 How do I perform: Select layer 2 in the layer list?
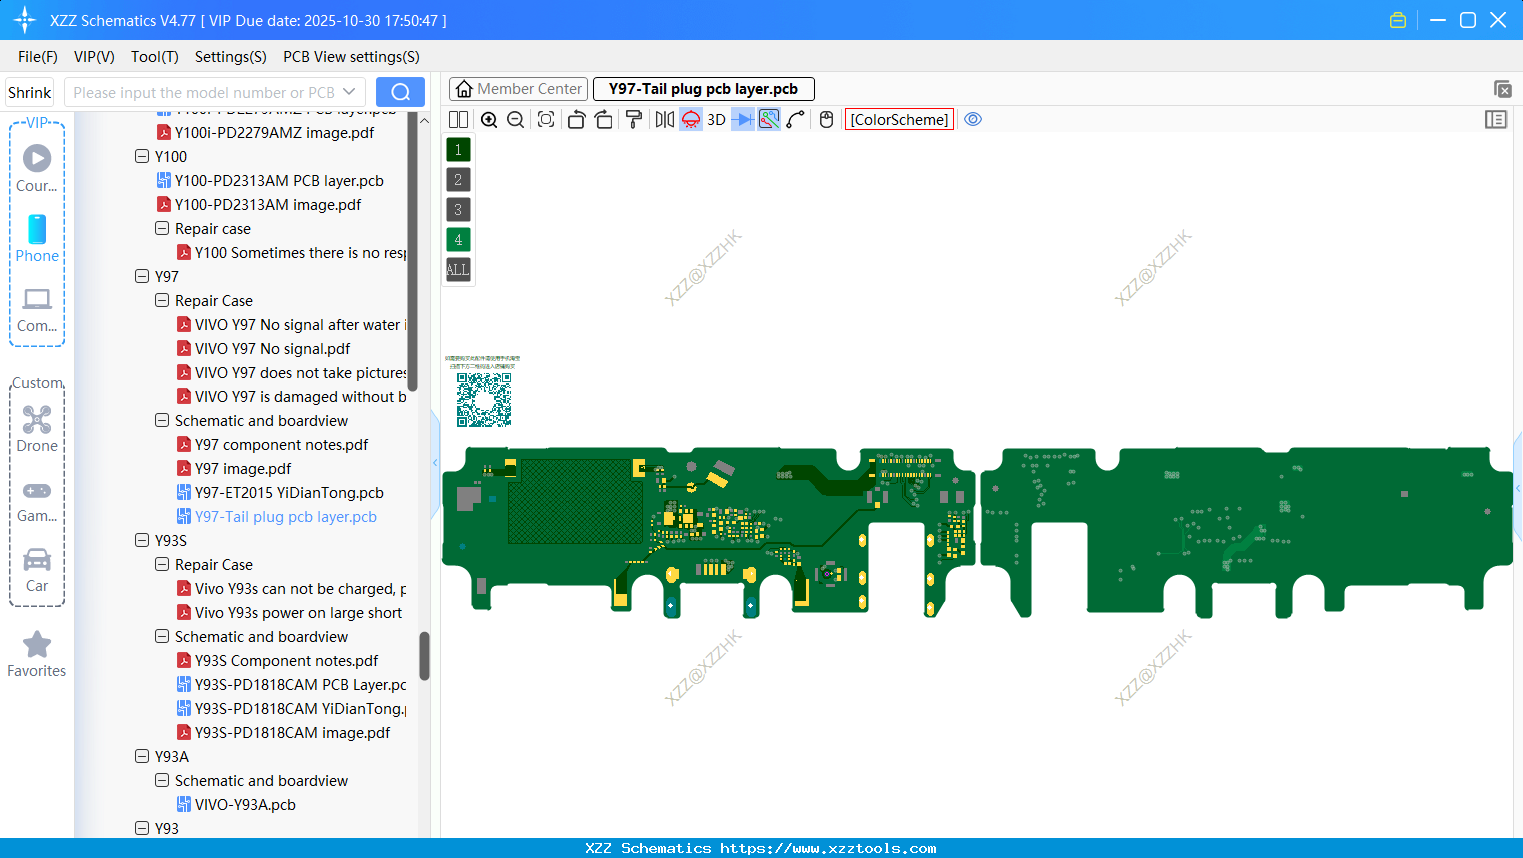pyautogui.click(x=457, y=179)
